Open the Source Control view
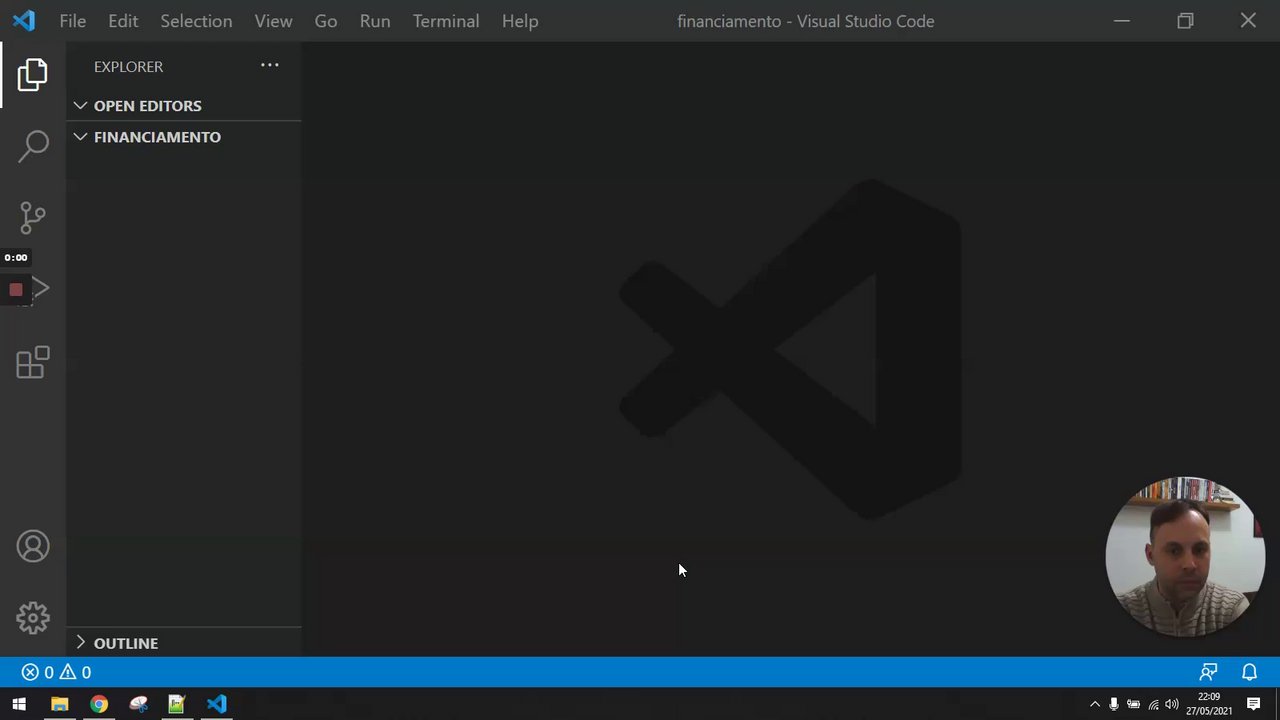The image size is (1280, 720). click(x=33, y=218)
